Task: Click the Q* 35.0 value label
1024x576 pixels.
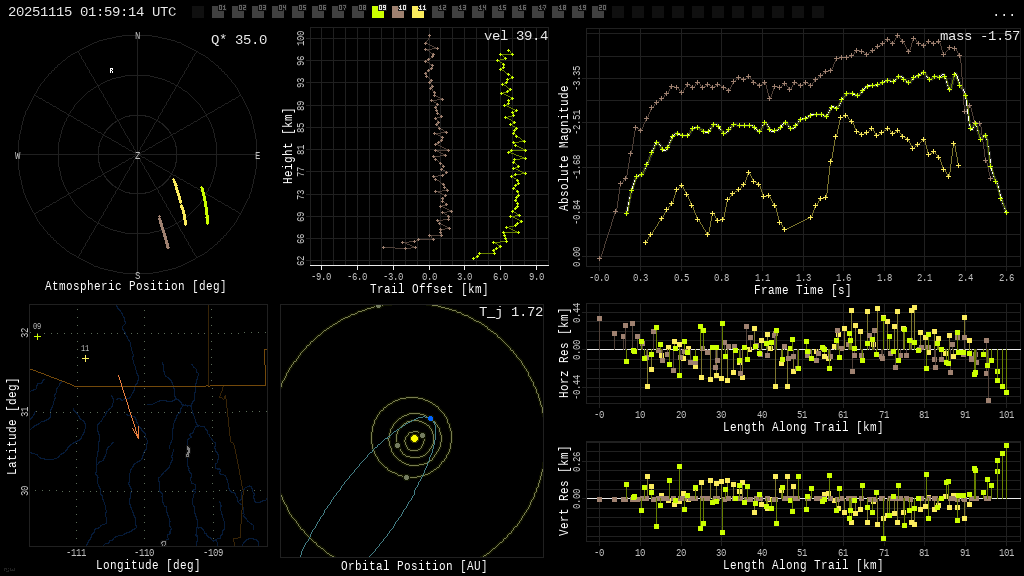Action: coord(239,40)
